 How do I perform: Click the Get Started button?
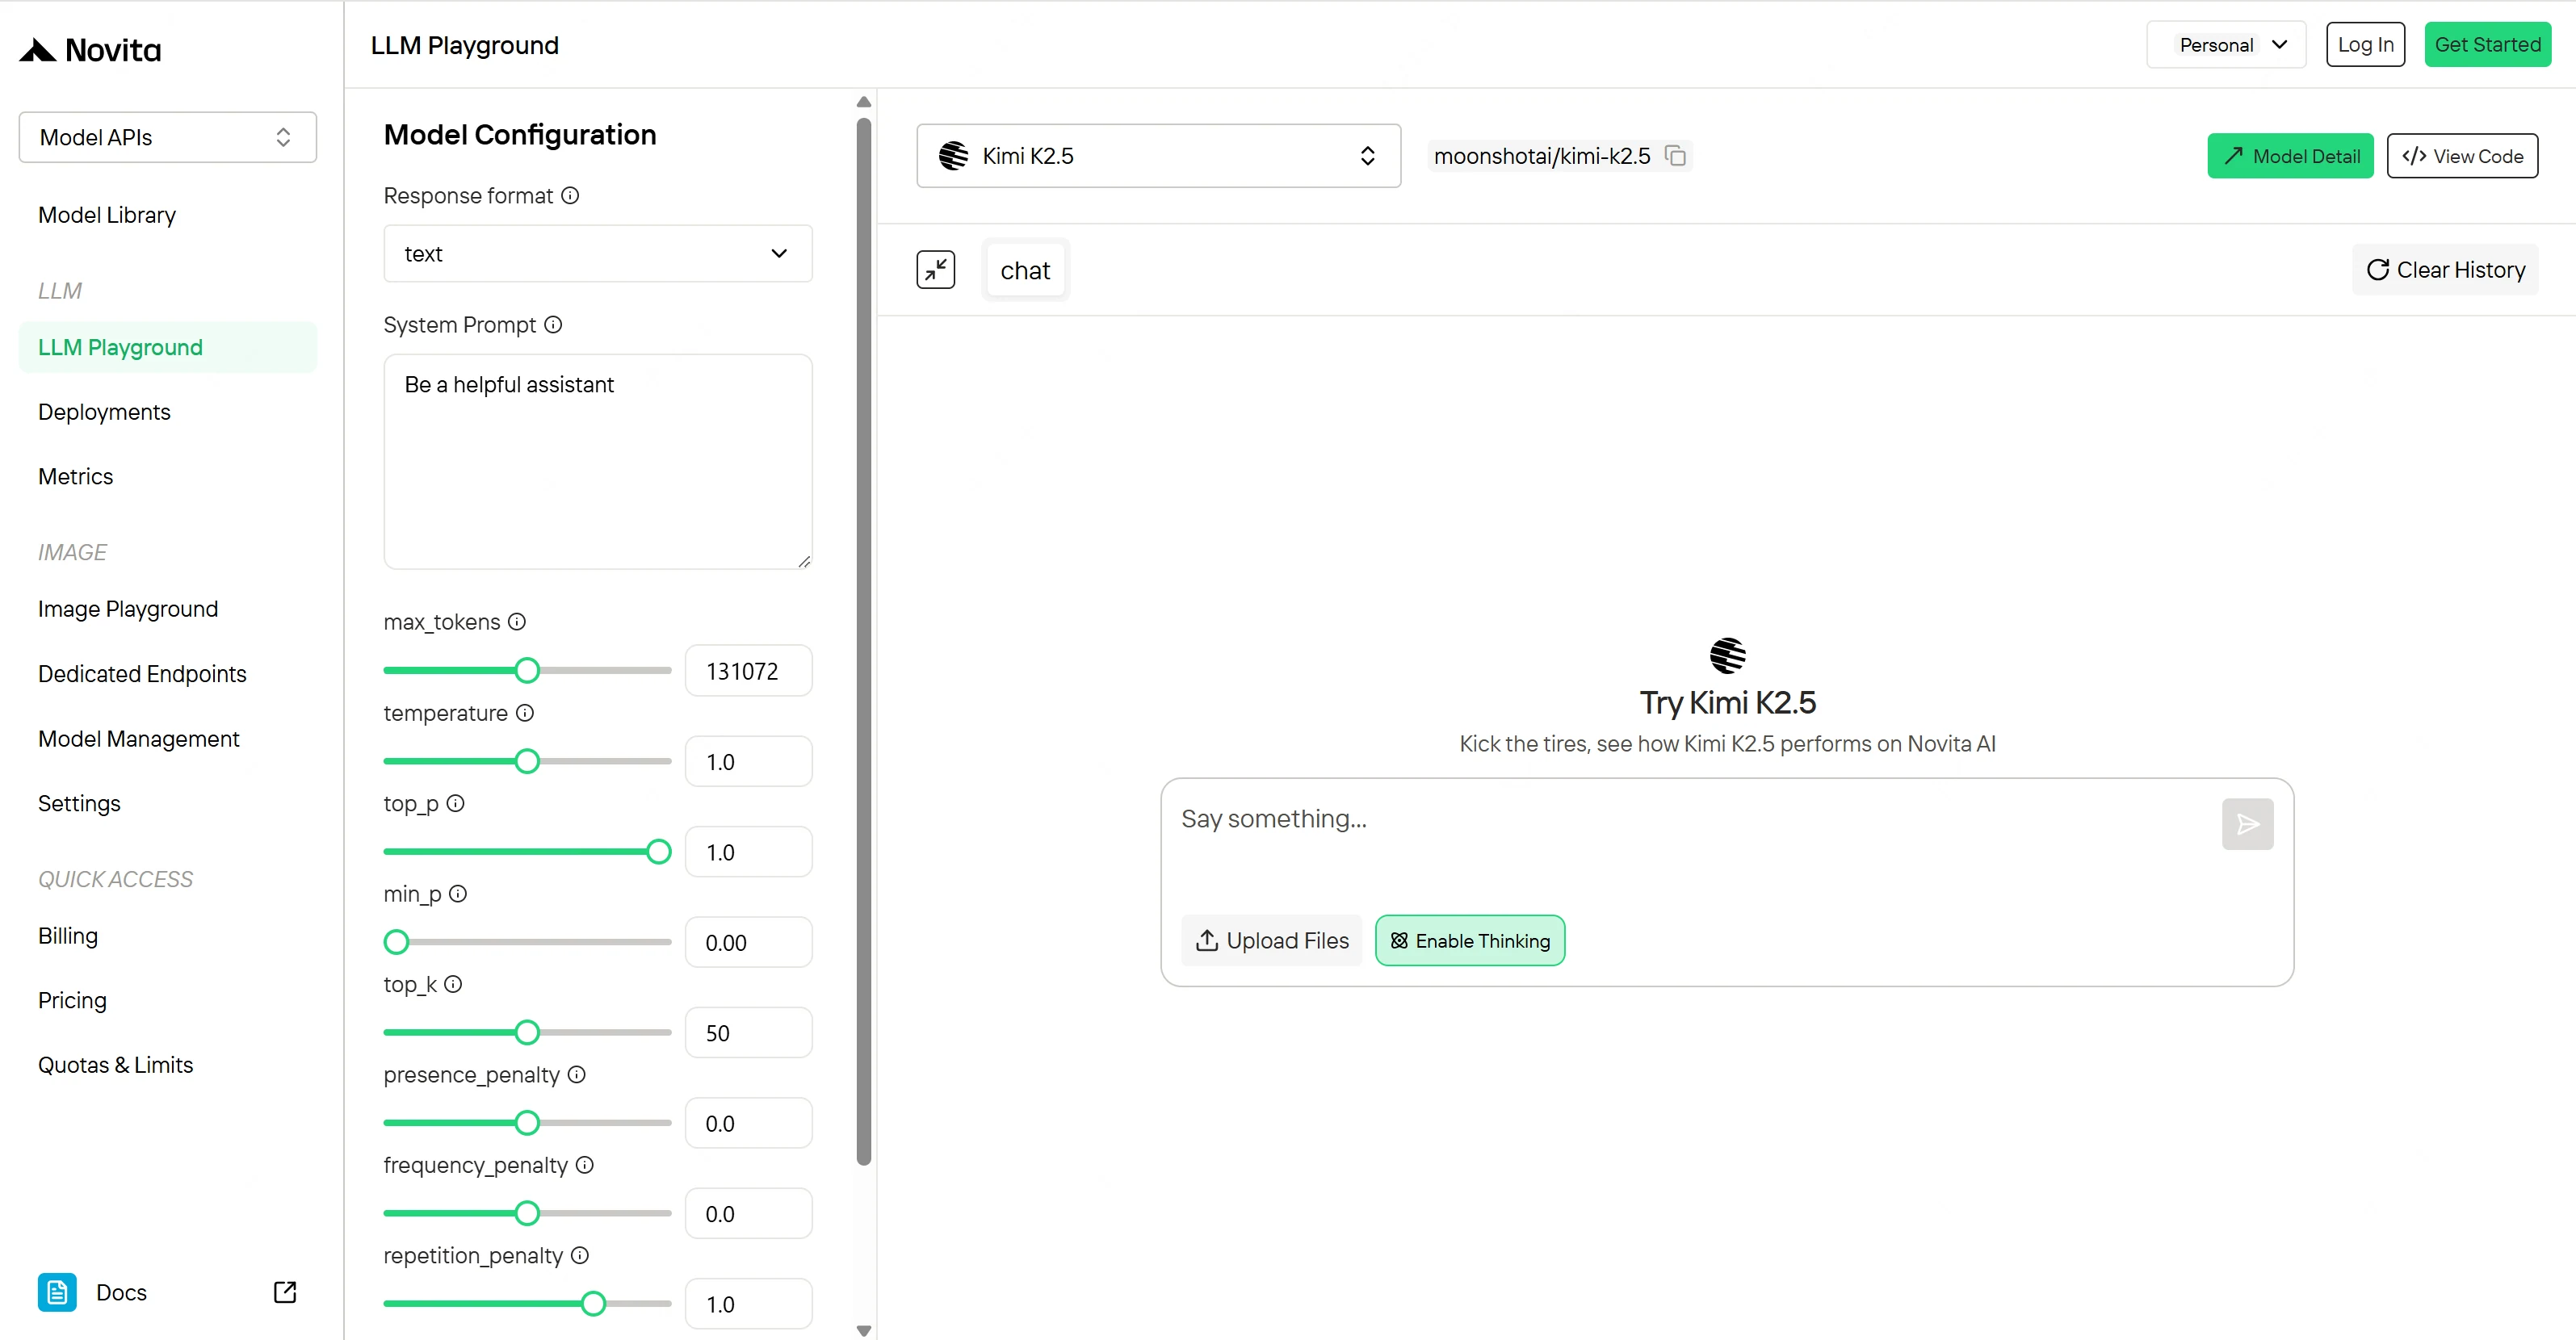(2487, 45)
